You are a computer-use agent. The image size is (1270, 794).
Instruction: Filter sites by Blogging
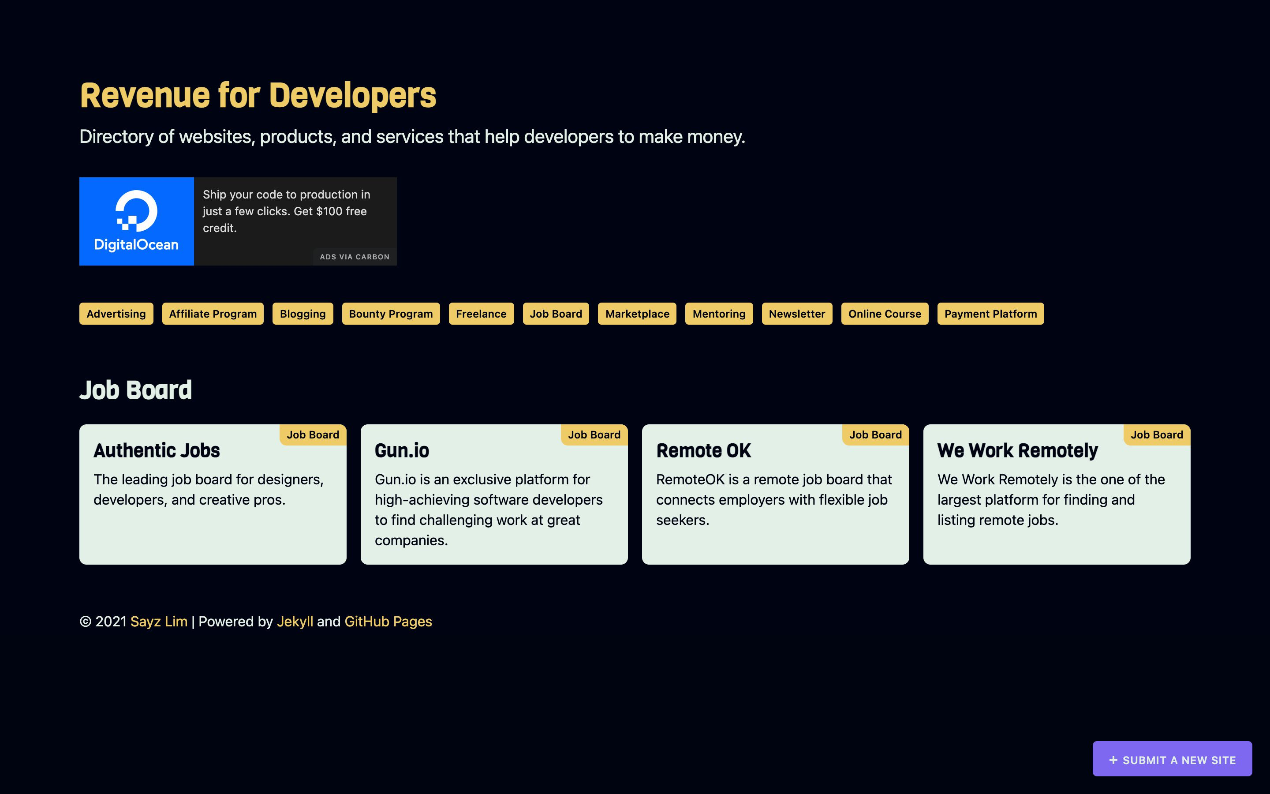click(x=302, y=313)
